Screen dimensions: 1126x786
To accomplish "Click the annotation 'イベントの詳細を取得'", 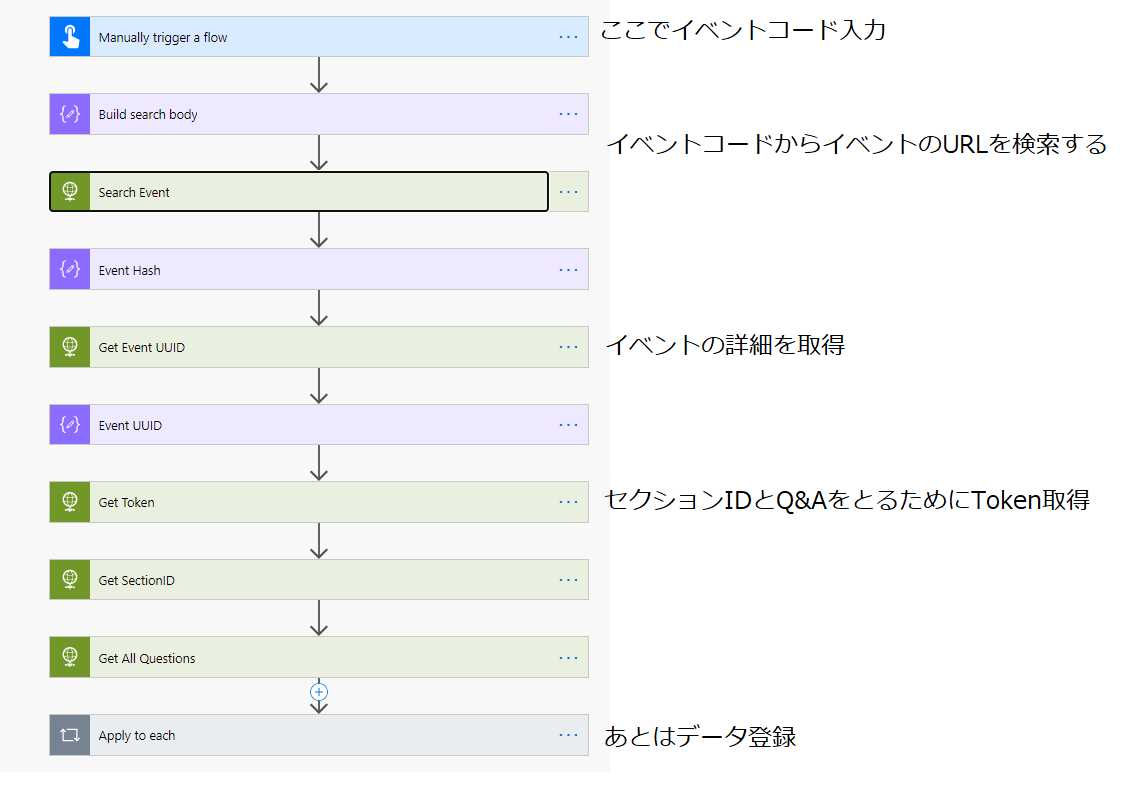I will tap(725, 345).
